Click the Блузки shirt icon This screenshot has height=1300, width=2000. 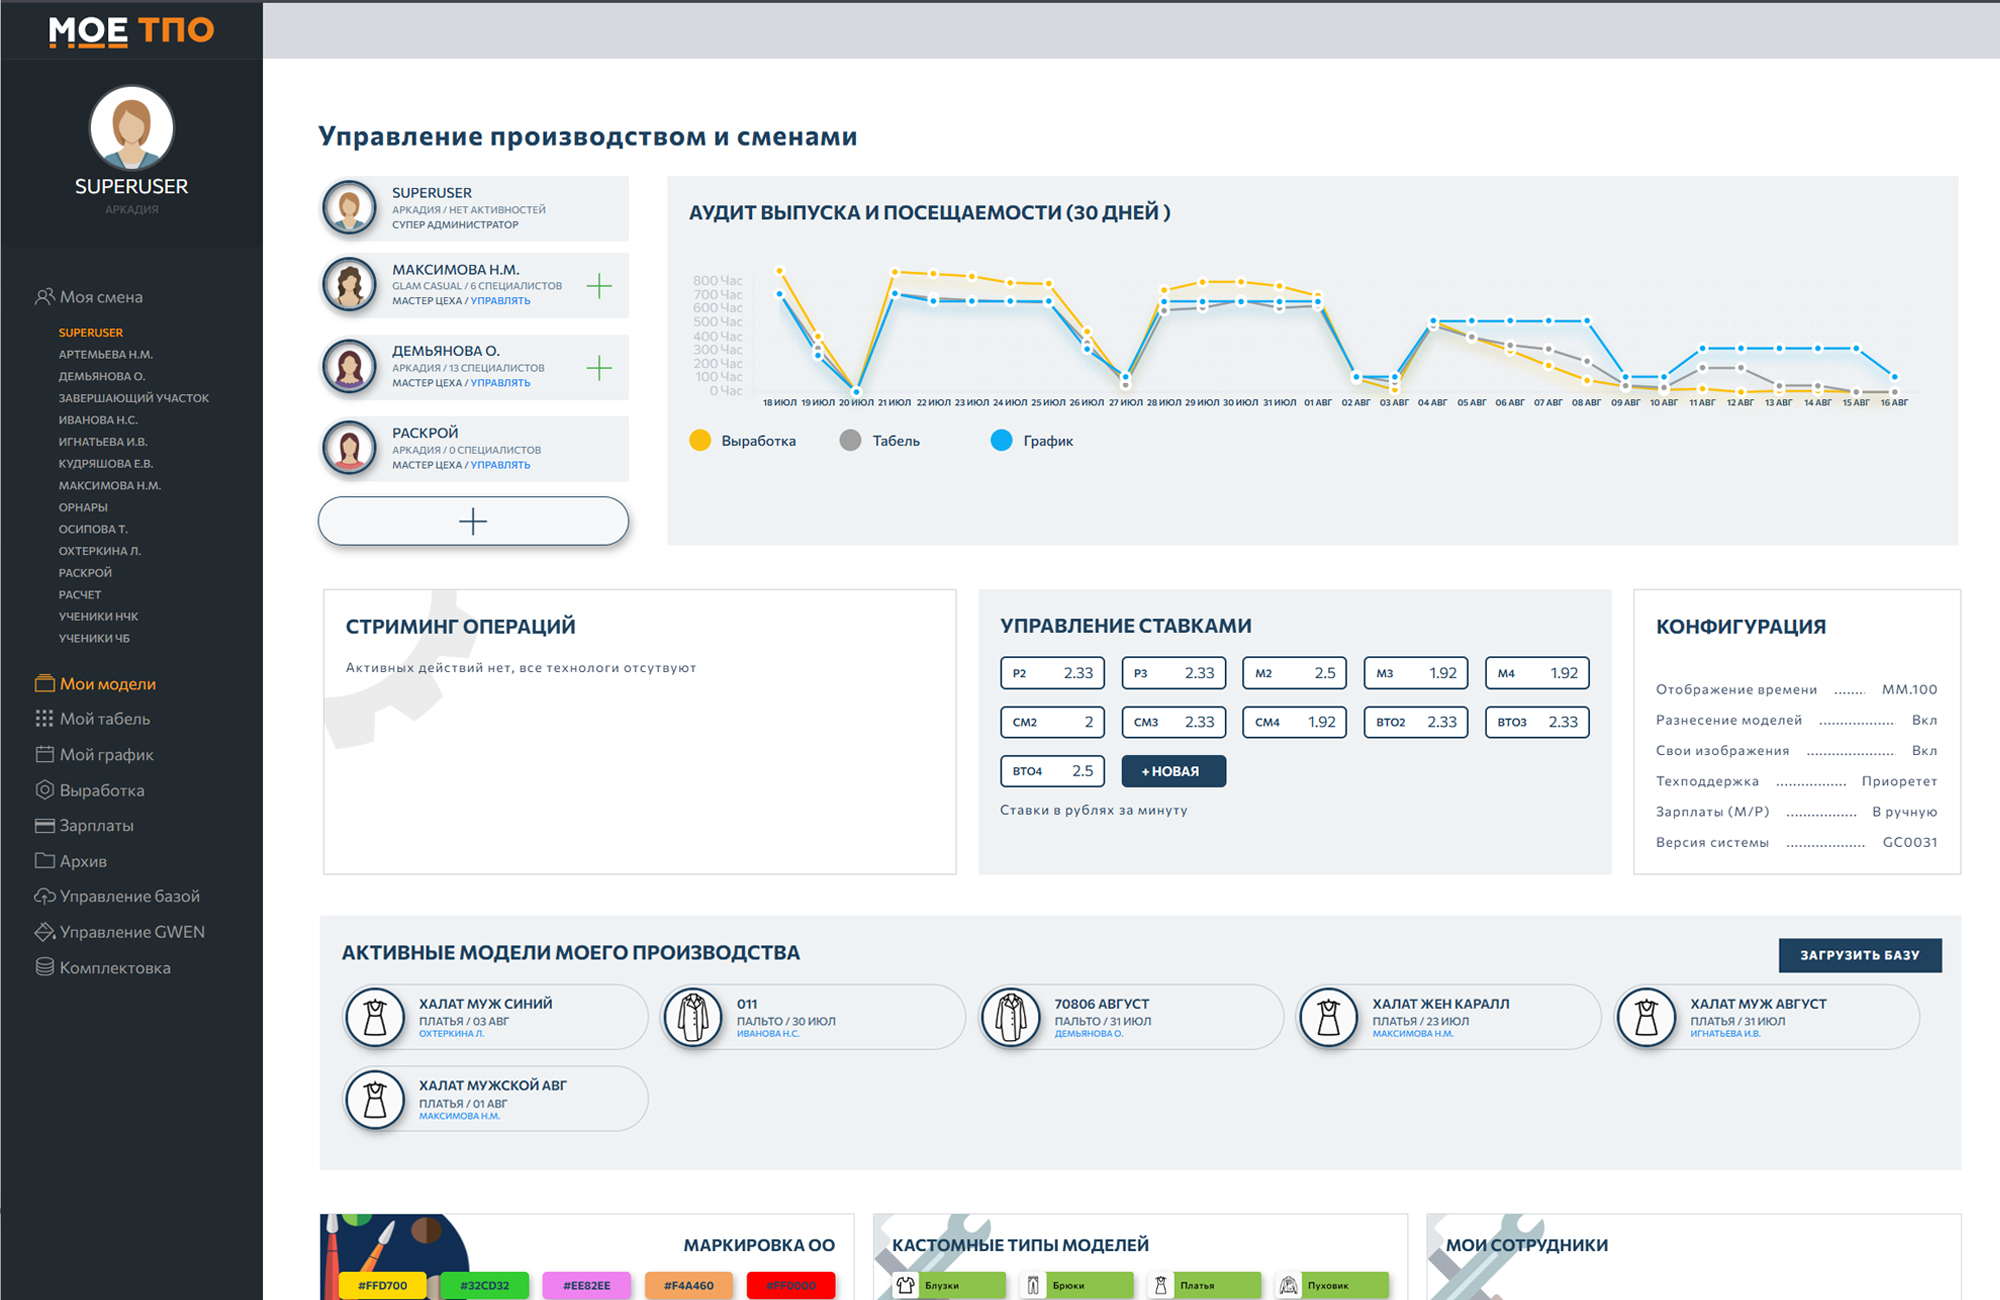pyautogui.click(x=906, y=1286)
